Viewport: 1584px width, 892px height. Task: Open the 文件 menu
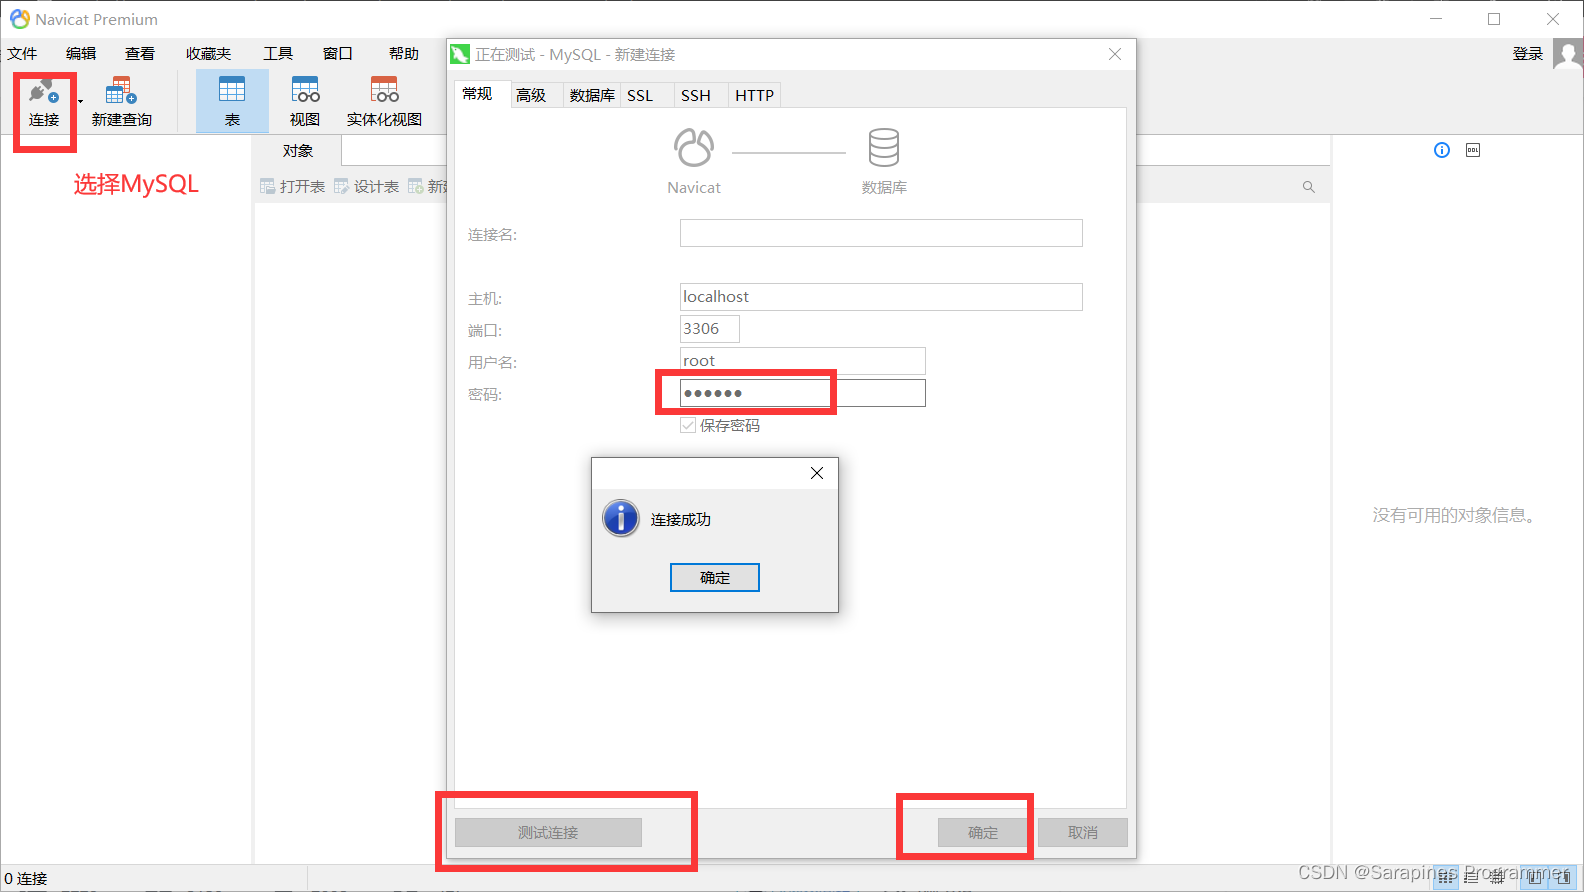22,54
